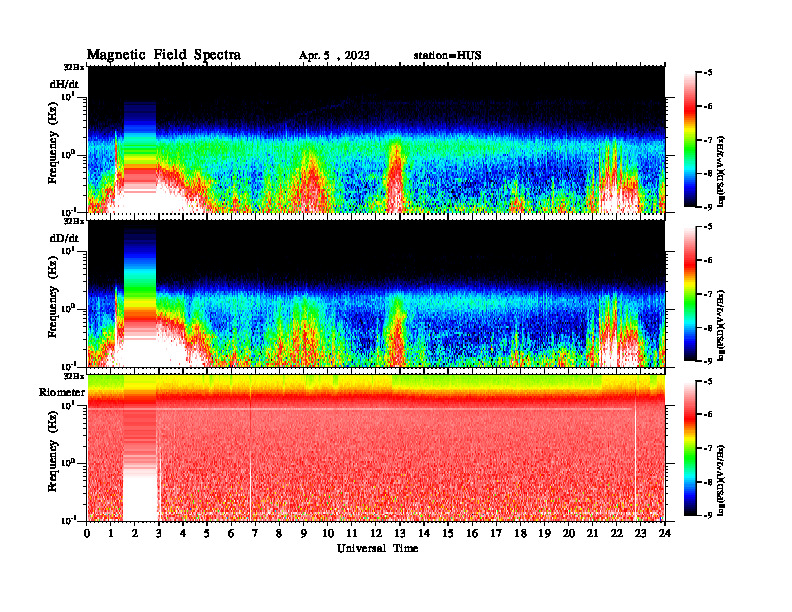The width and height of the screenshot is (792, 612).
Task: Click hour tick label '21' on time axis
Action: tap(592, 534)
